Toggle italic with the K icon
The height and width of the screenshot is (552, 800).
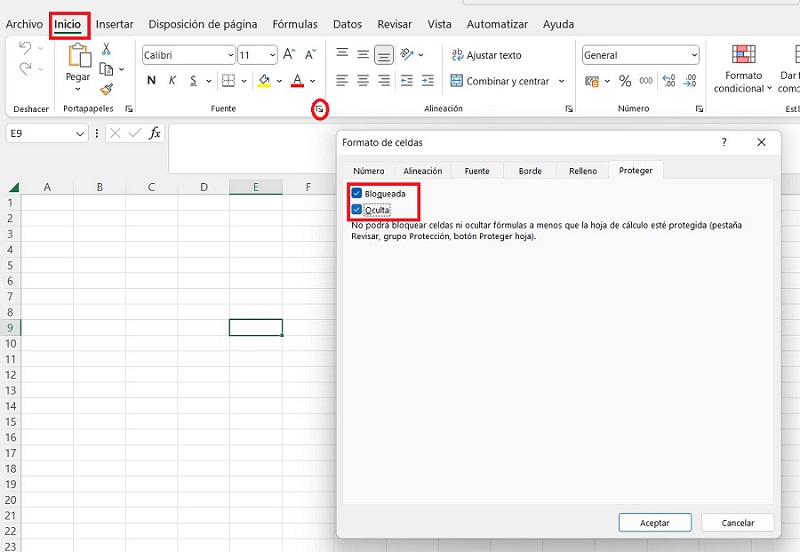coord(172,81)
